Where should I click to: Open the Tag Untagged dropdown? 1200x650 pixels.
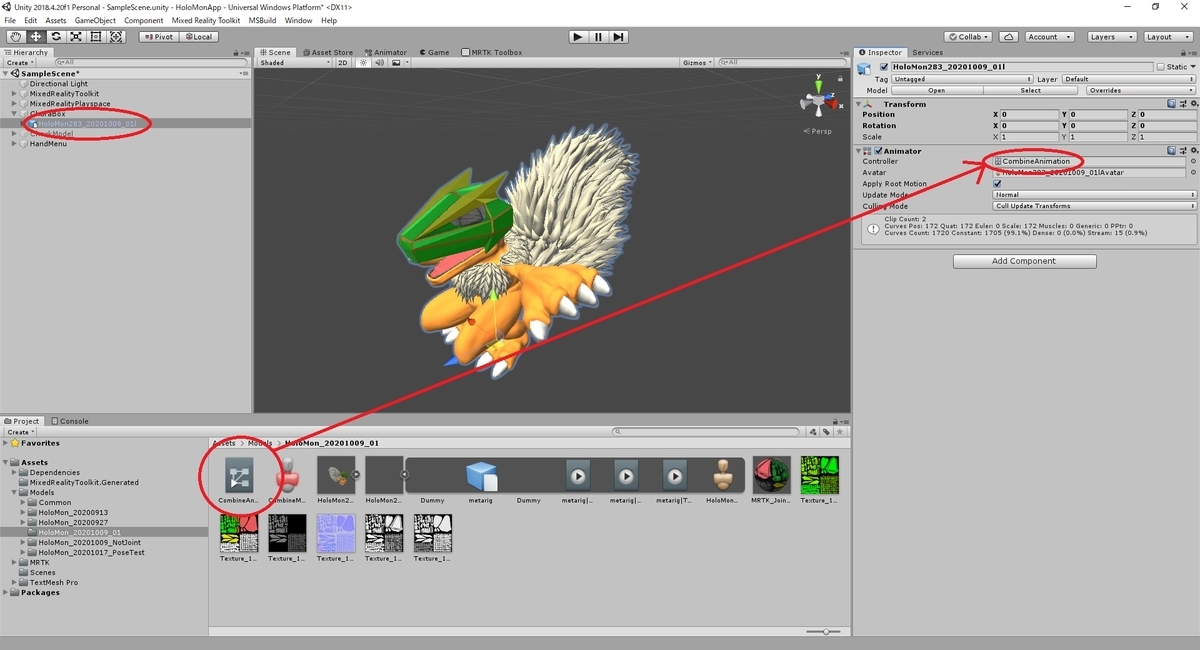(x=960, y=79)
